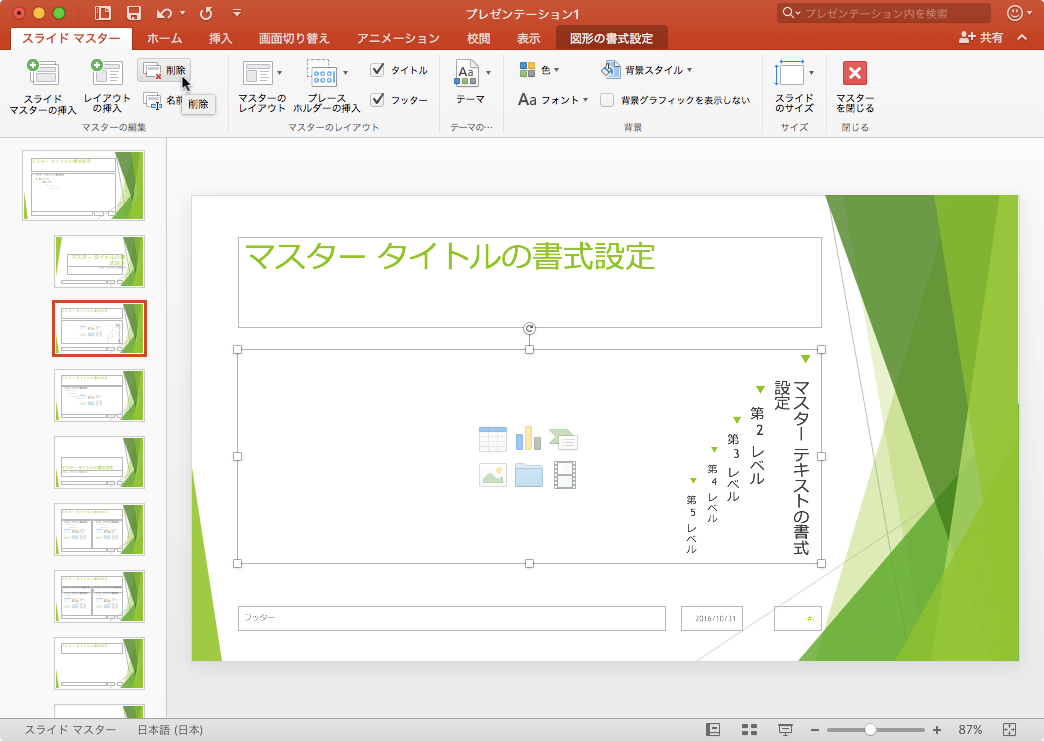Open the アニメーション ribbon tab
Image resolution: width=1044 pixels, height=741 pixels.
(397, 37)
